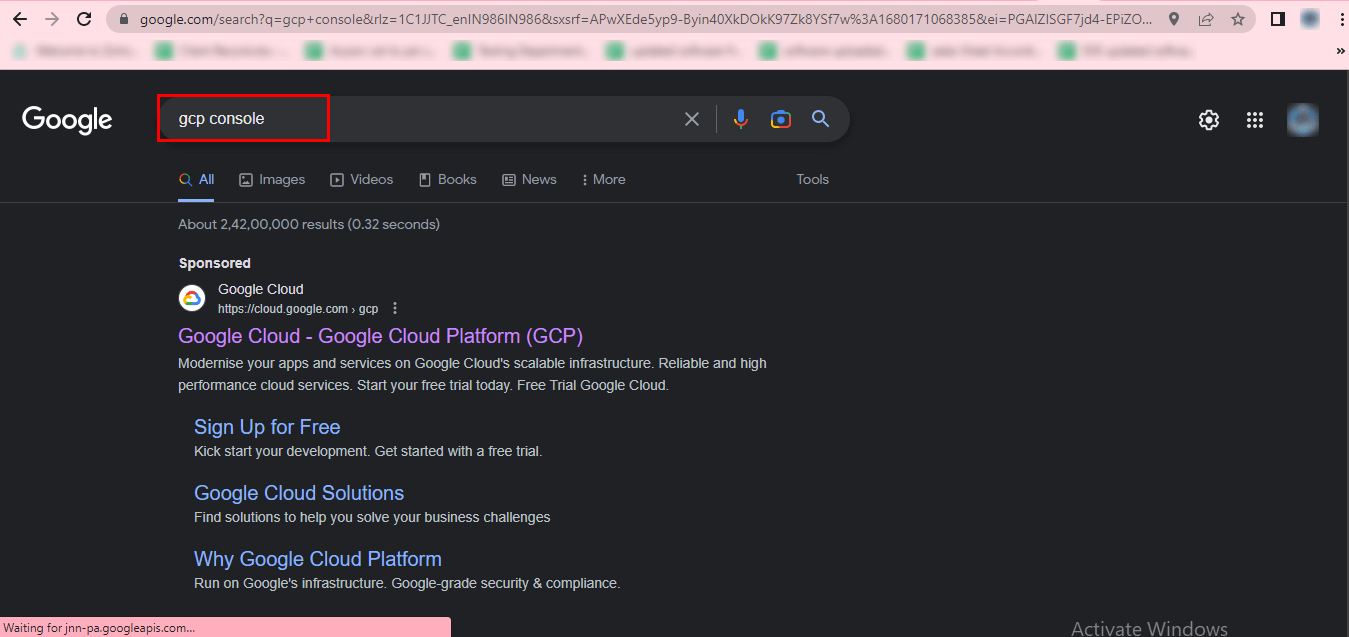The width and height of the screenshot is (1349, 637).
Task: Go back with browser back arrow
Action: [x=20, y=19]
